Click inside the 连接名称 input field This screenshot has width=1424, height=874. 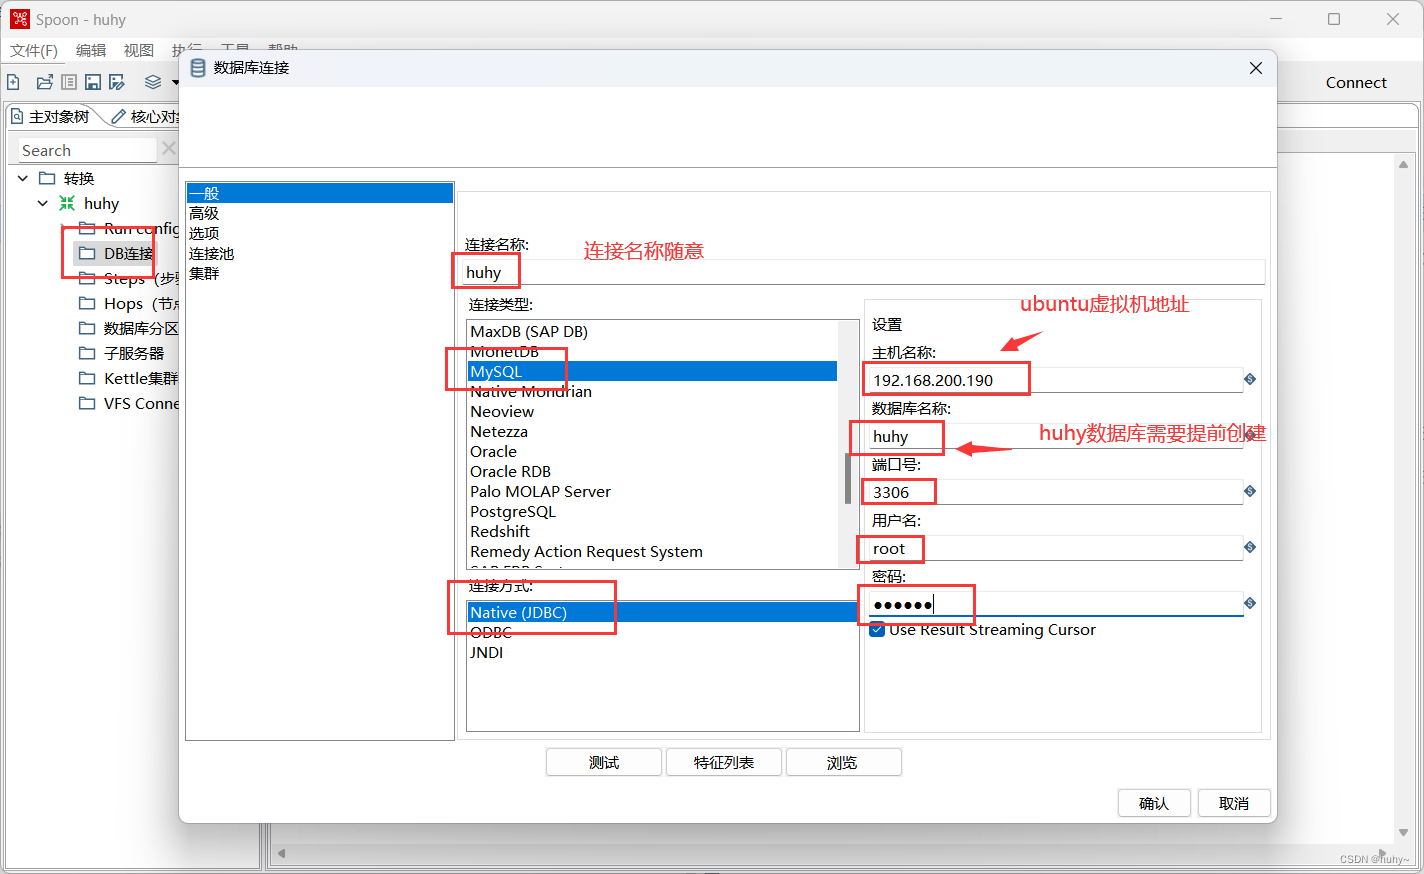(863, 272)
